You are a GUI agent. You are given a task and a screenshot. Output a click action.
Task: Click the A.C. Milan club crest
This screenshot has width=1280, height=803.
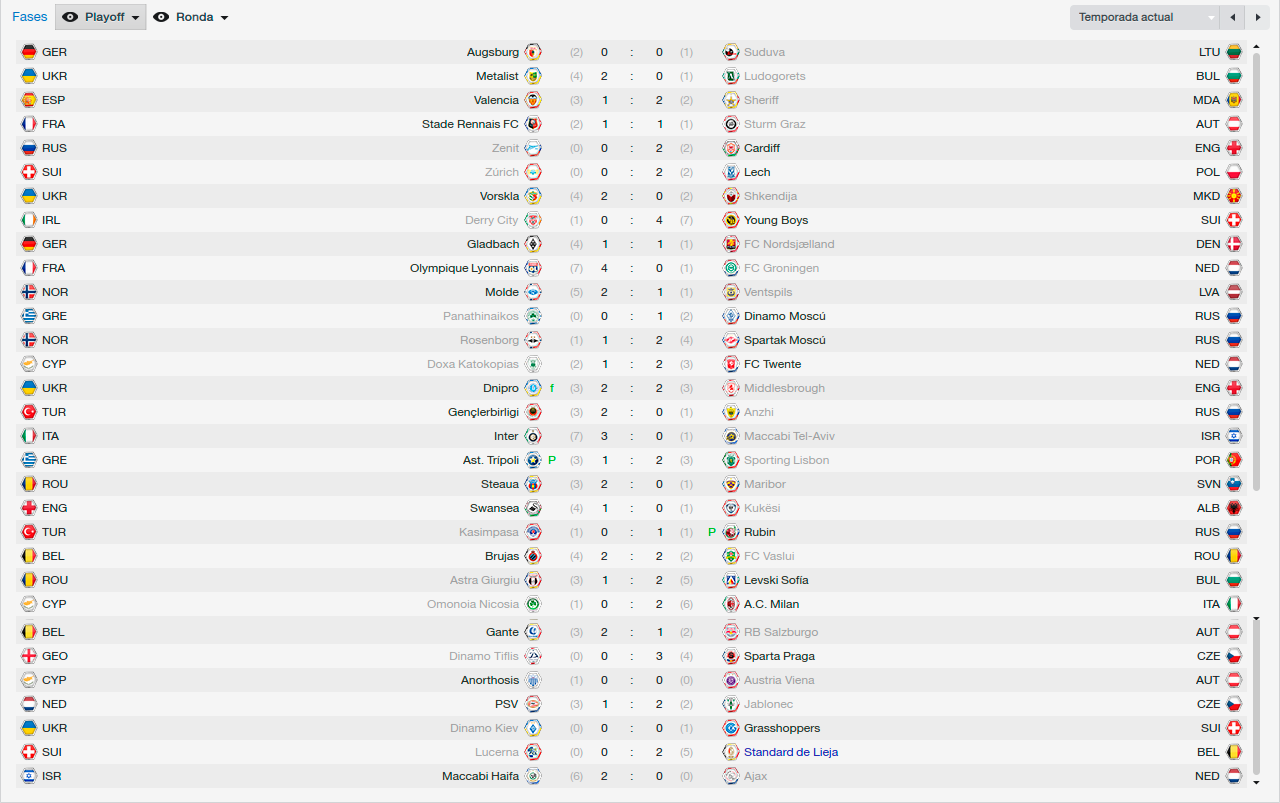731,604
